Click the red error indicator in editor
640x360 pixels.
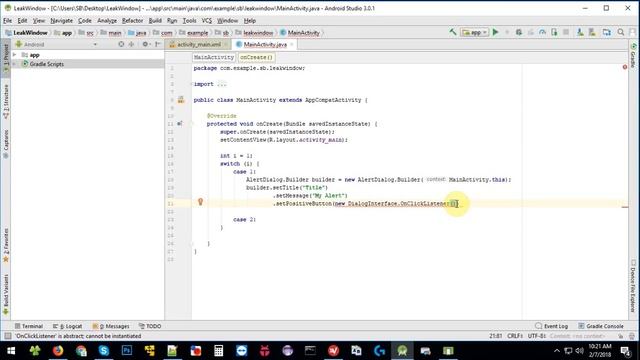[x=625, y=67]
